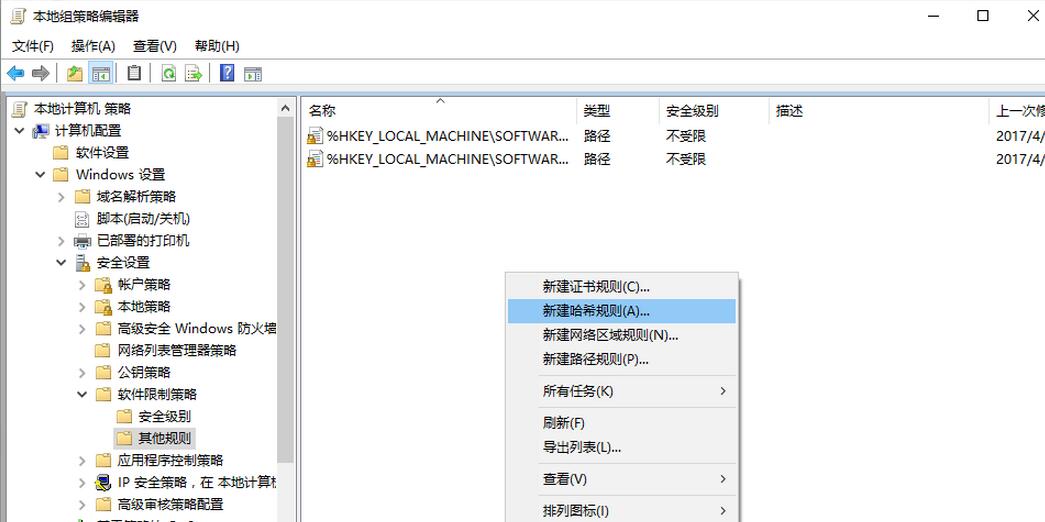
Task: Sort by the 名称 column header
Action: tap(439, 111)
